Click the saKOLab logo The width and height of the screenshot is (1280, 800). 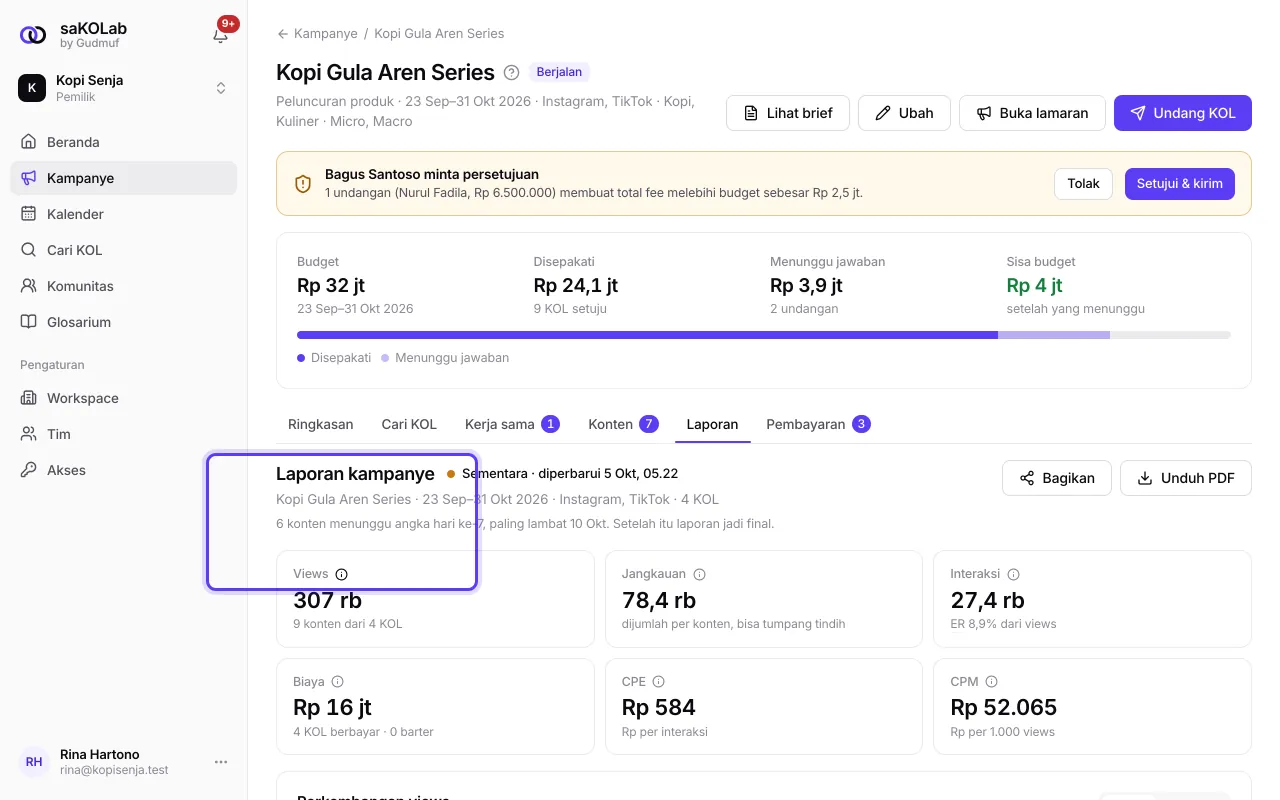tap(33, 35)
